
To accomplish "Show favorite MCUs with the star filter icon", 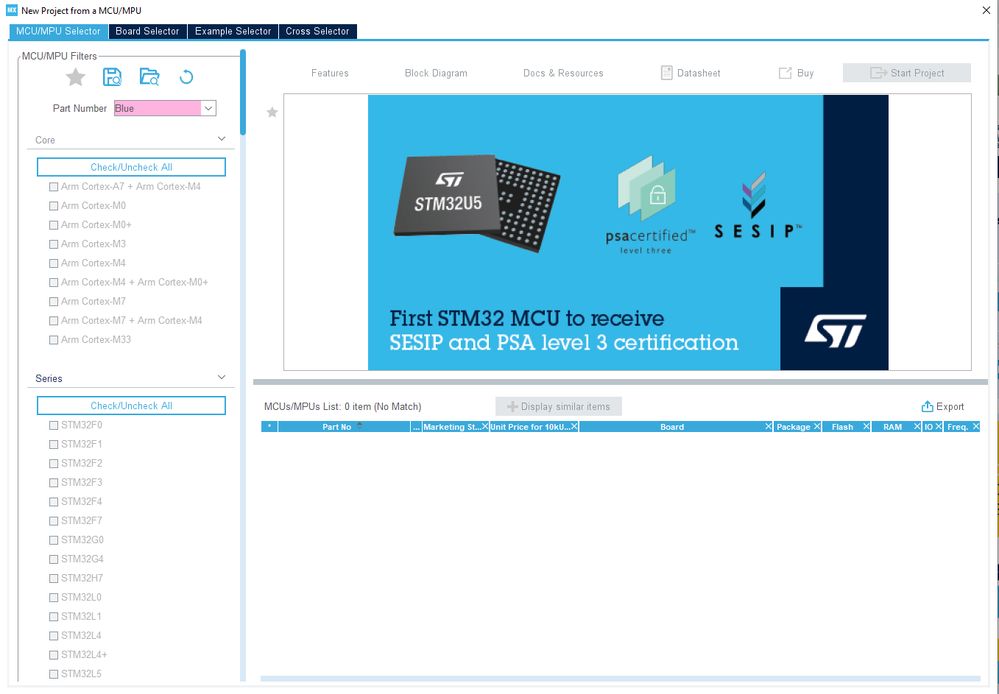I will [x=75, y=77].
